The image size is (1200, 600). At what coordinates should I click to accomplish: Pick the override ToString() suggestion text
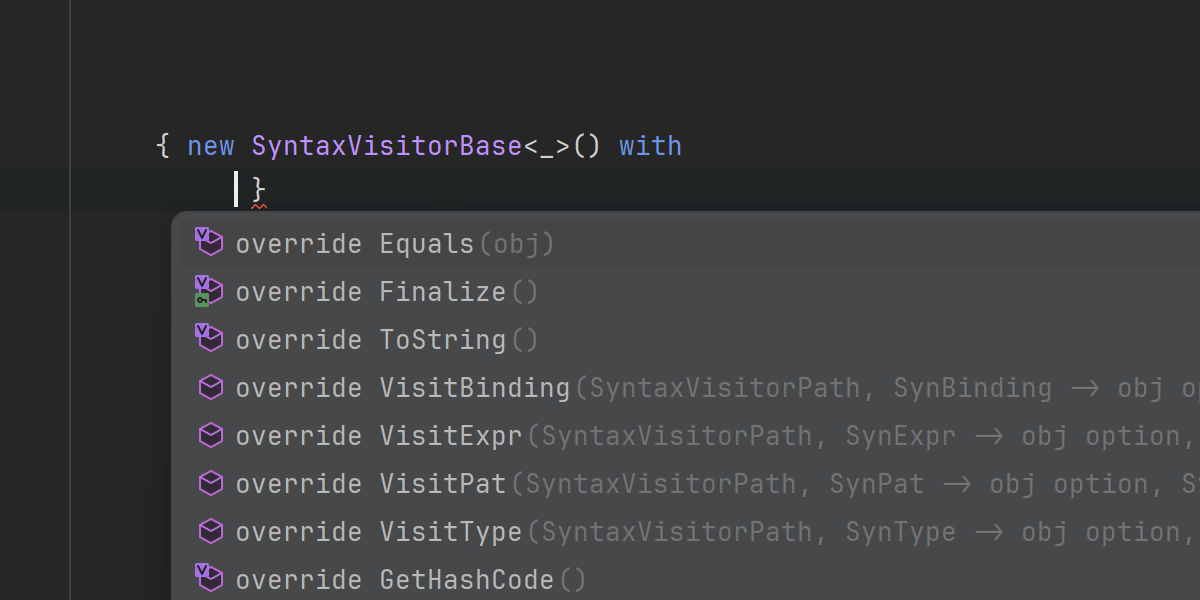coord(387,340)
